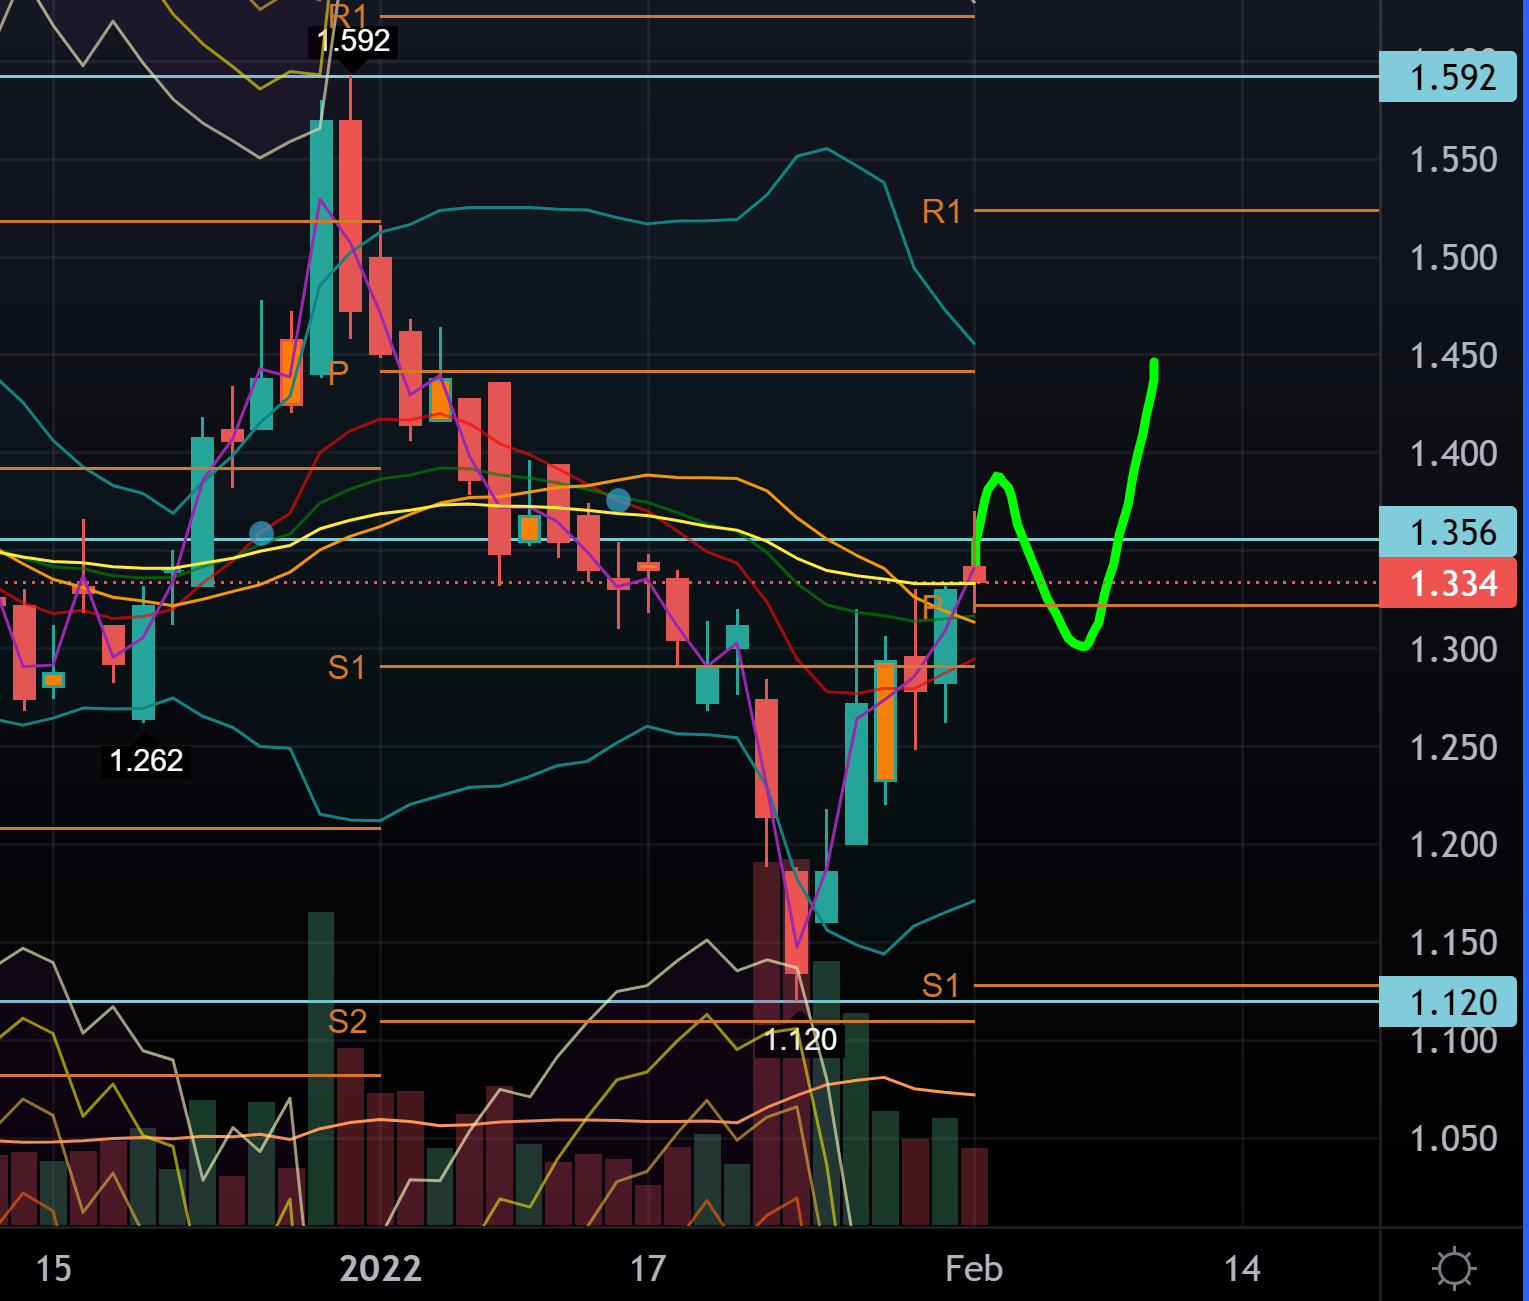The width and height of the screenshot is (1529, 1301).
Task: Click the 17 date label on time axis
Action: pos(648,1269)
